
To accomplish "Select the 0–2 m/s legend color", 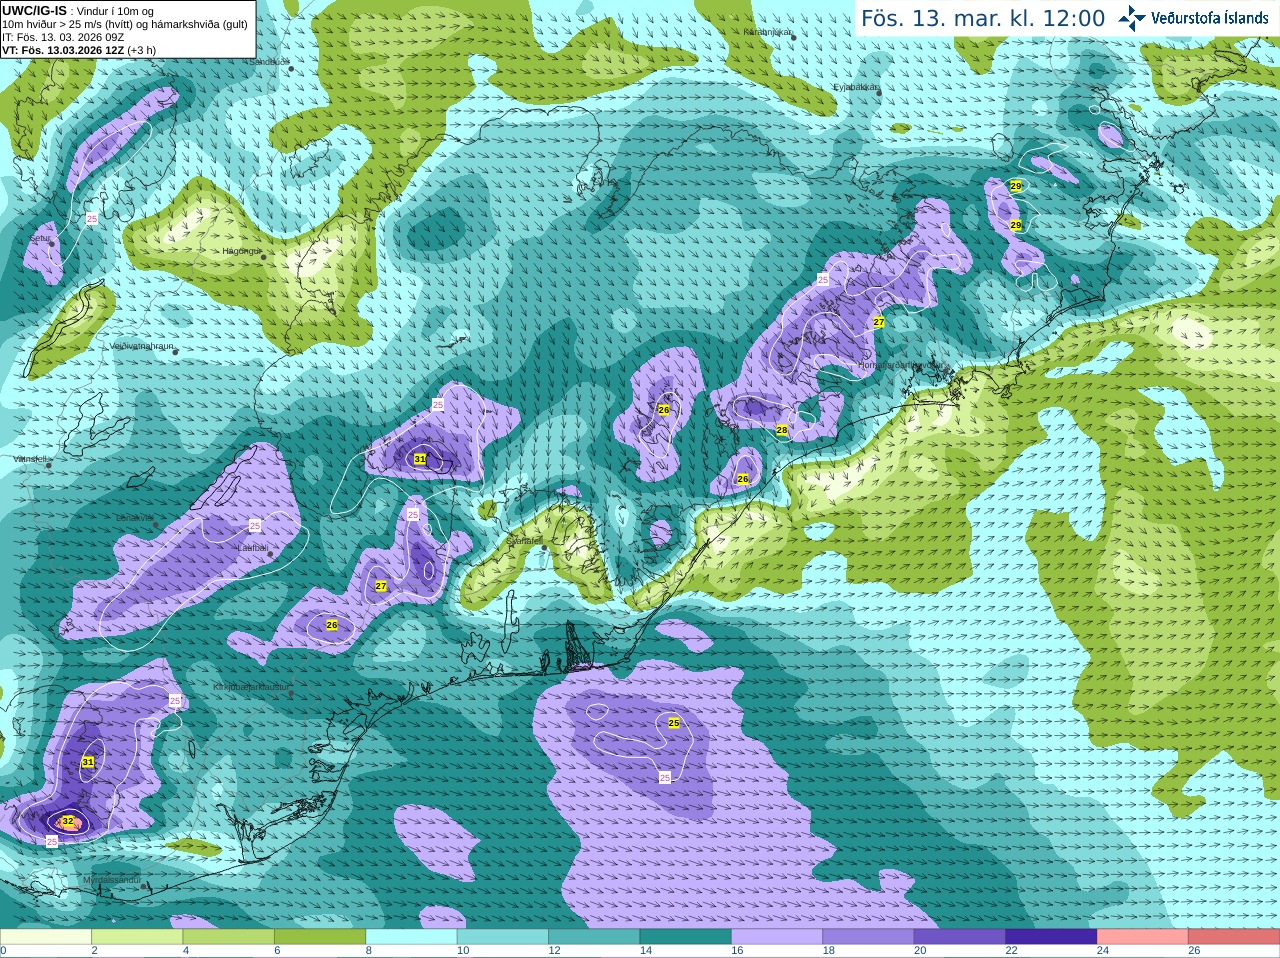I will click(46, 937).
